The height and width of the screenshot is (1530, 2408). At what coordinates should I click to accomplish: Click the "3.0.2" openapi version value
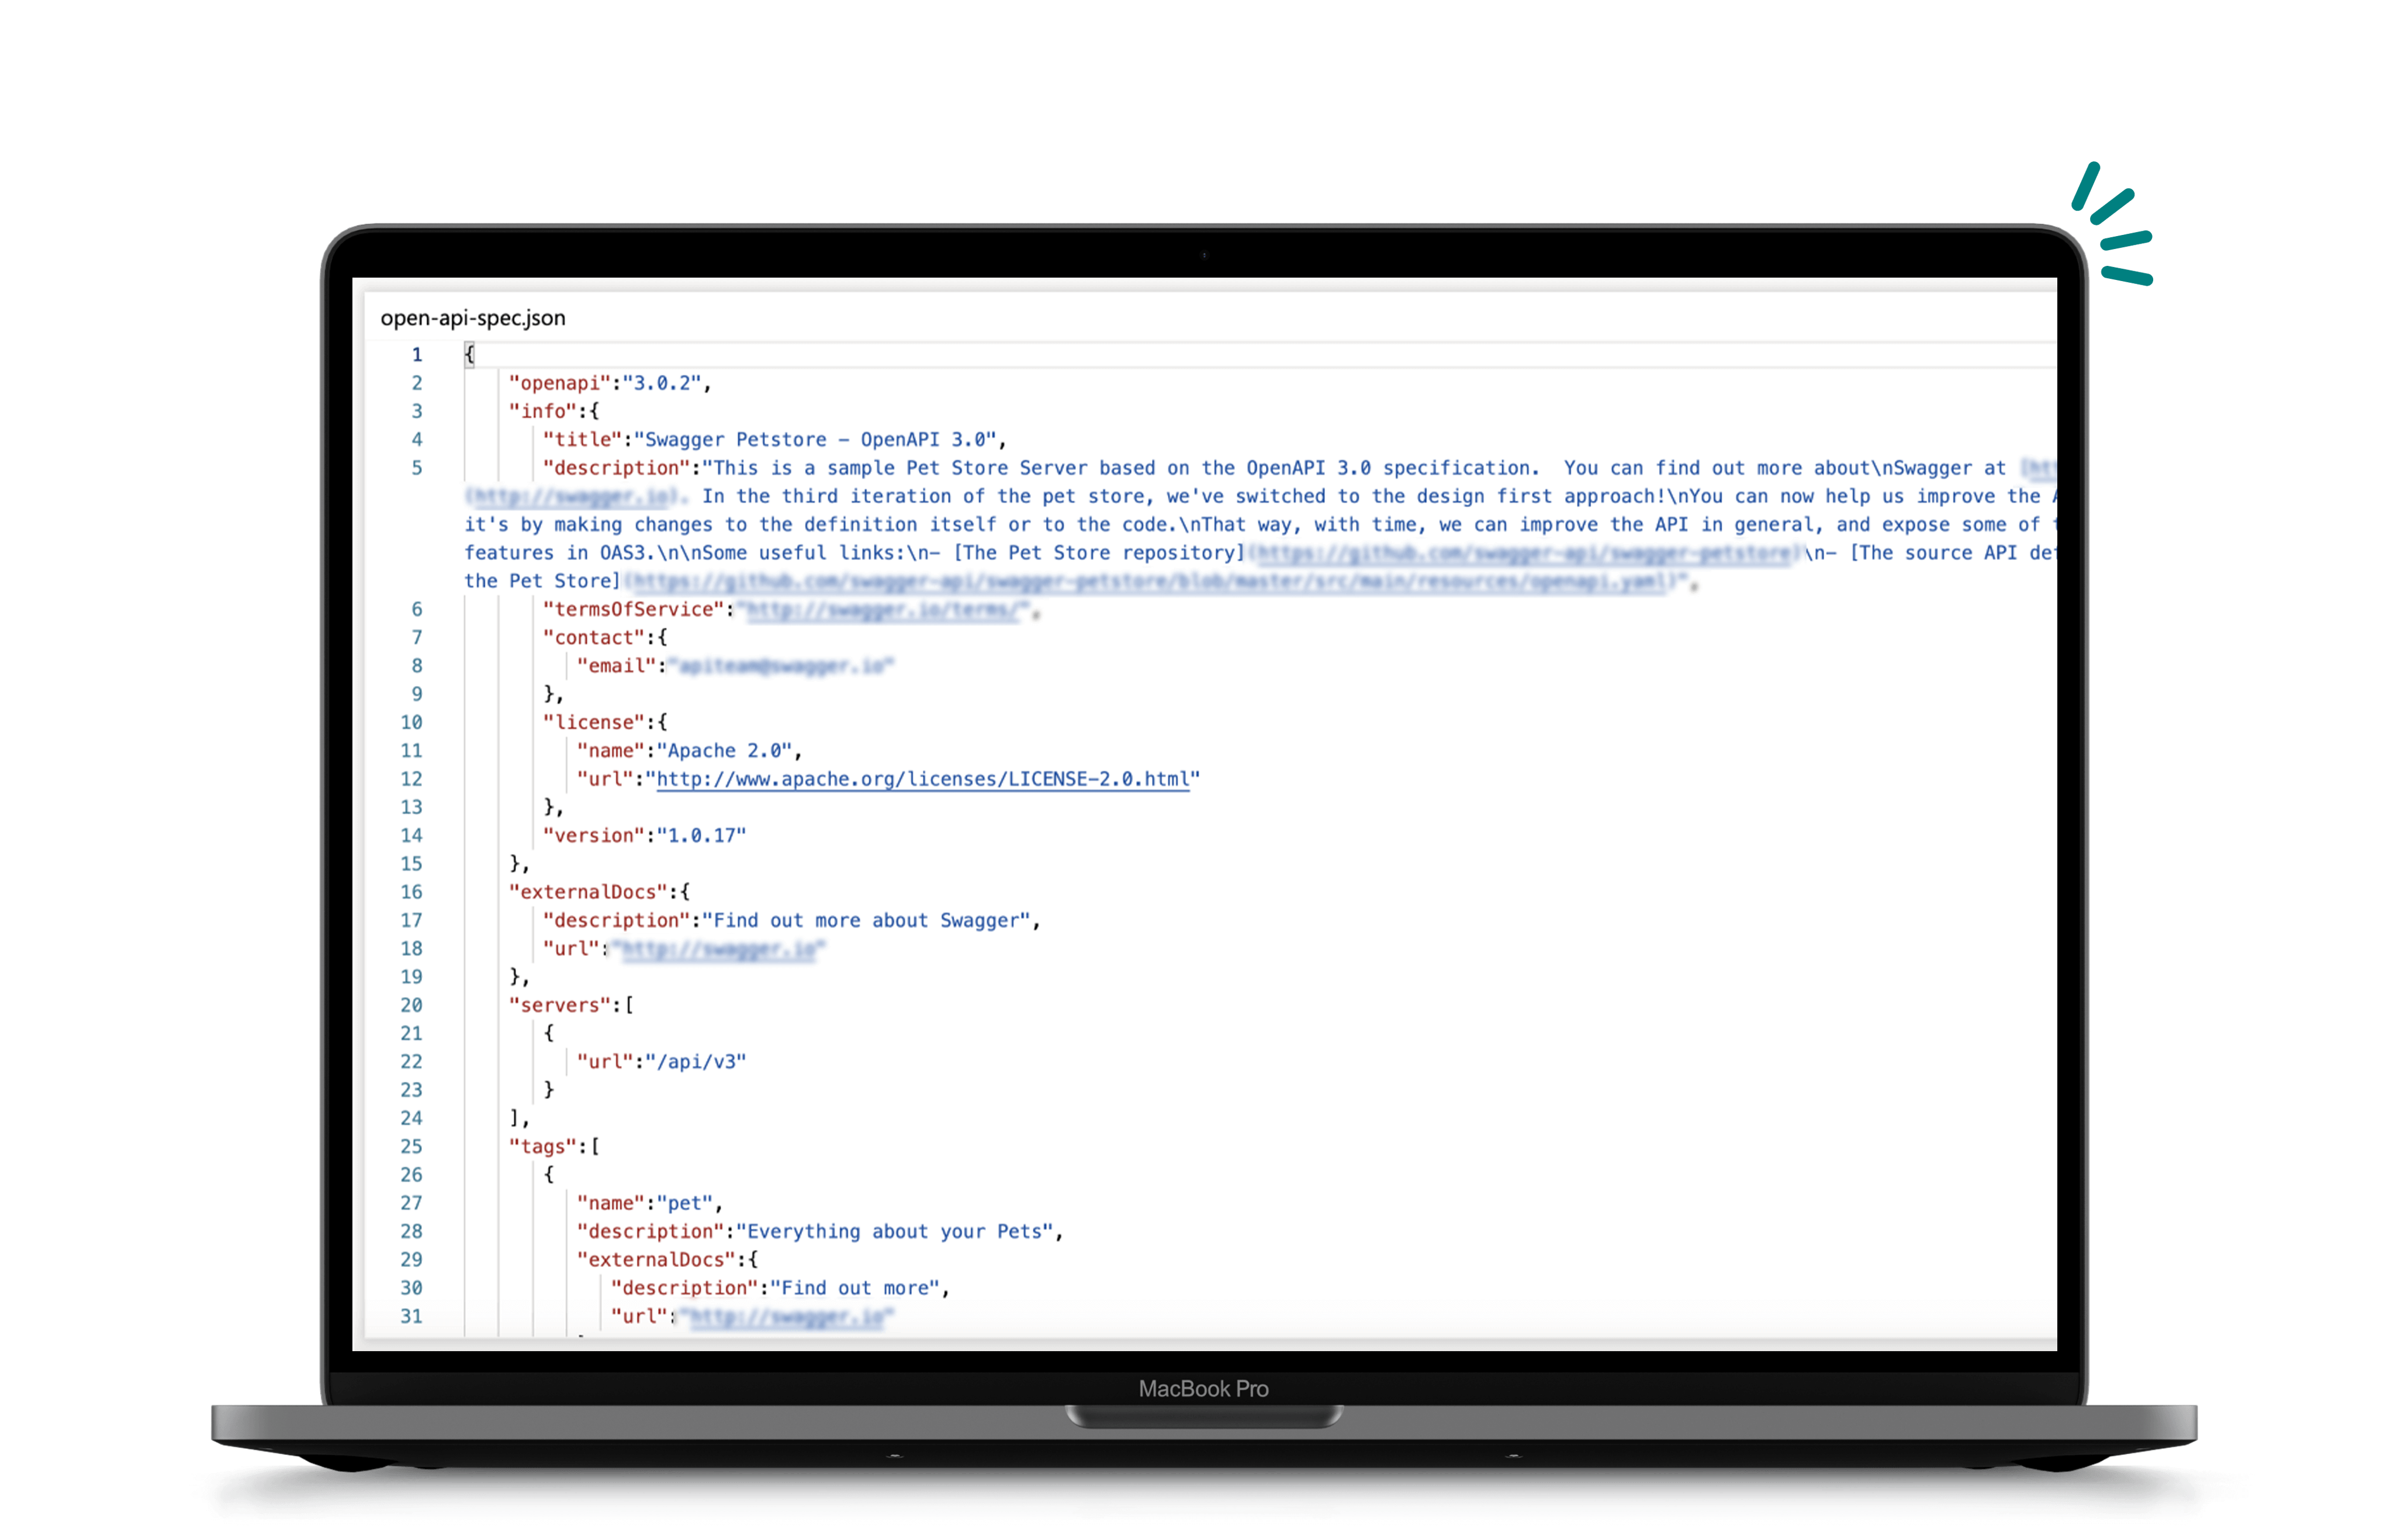662,383
